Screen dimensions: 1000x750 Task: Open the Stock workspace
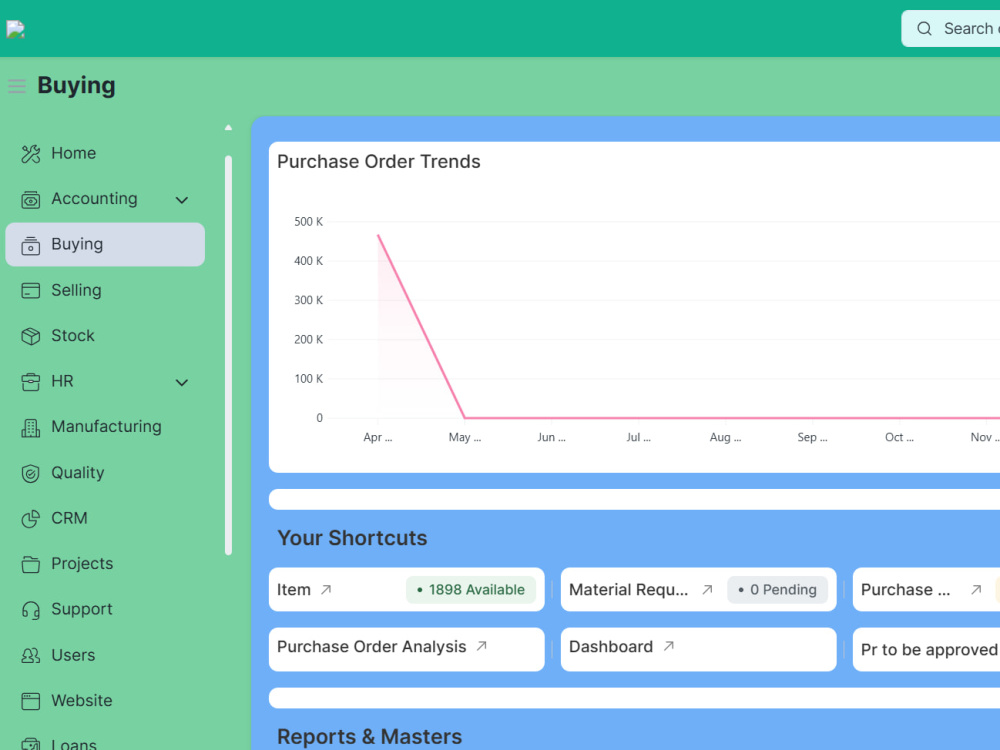pyautogui.click(x=105, y=336)
